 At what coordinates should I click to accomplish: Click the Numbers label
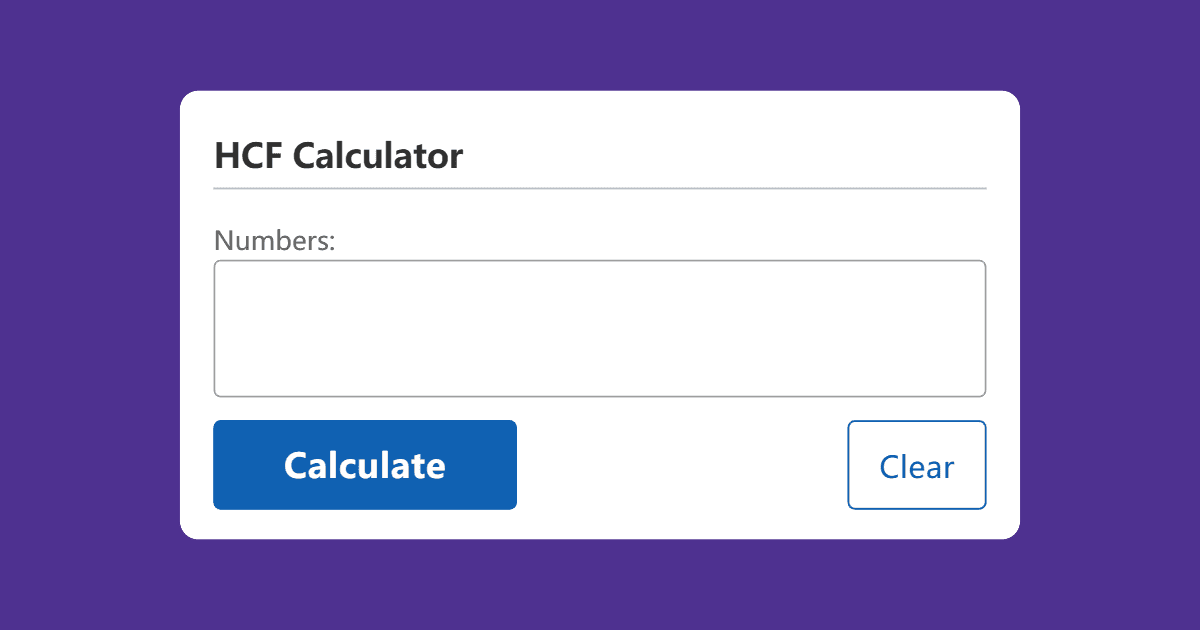[273, 240]
